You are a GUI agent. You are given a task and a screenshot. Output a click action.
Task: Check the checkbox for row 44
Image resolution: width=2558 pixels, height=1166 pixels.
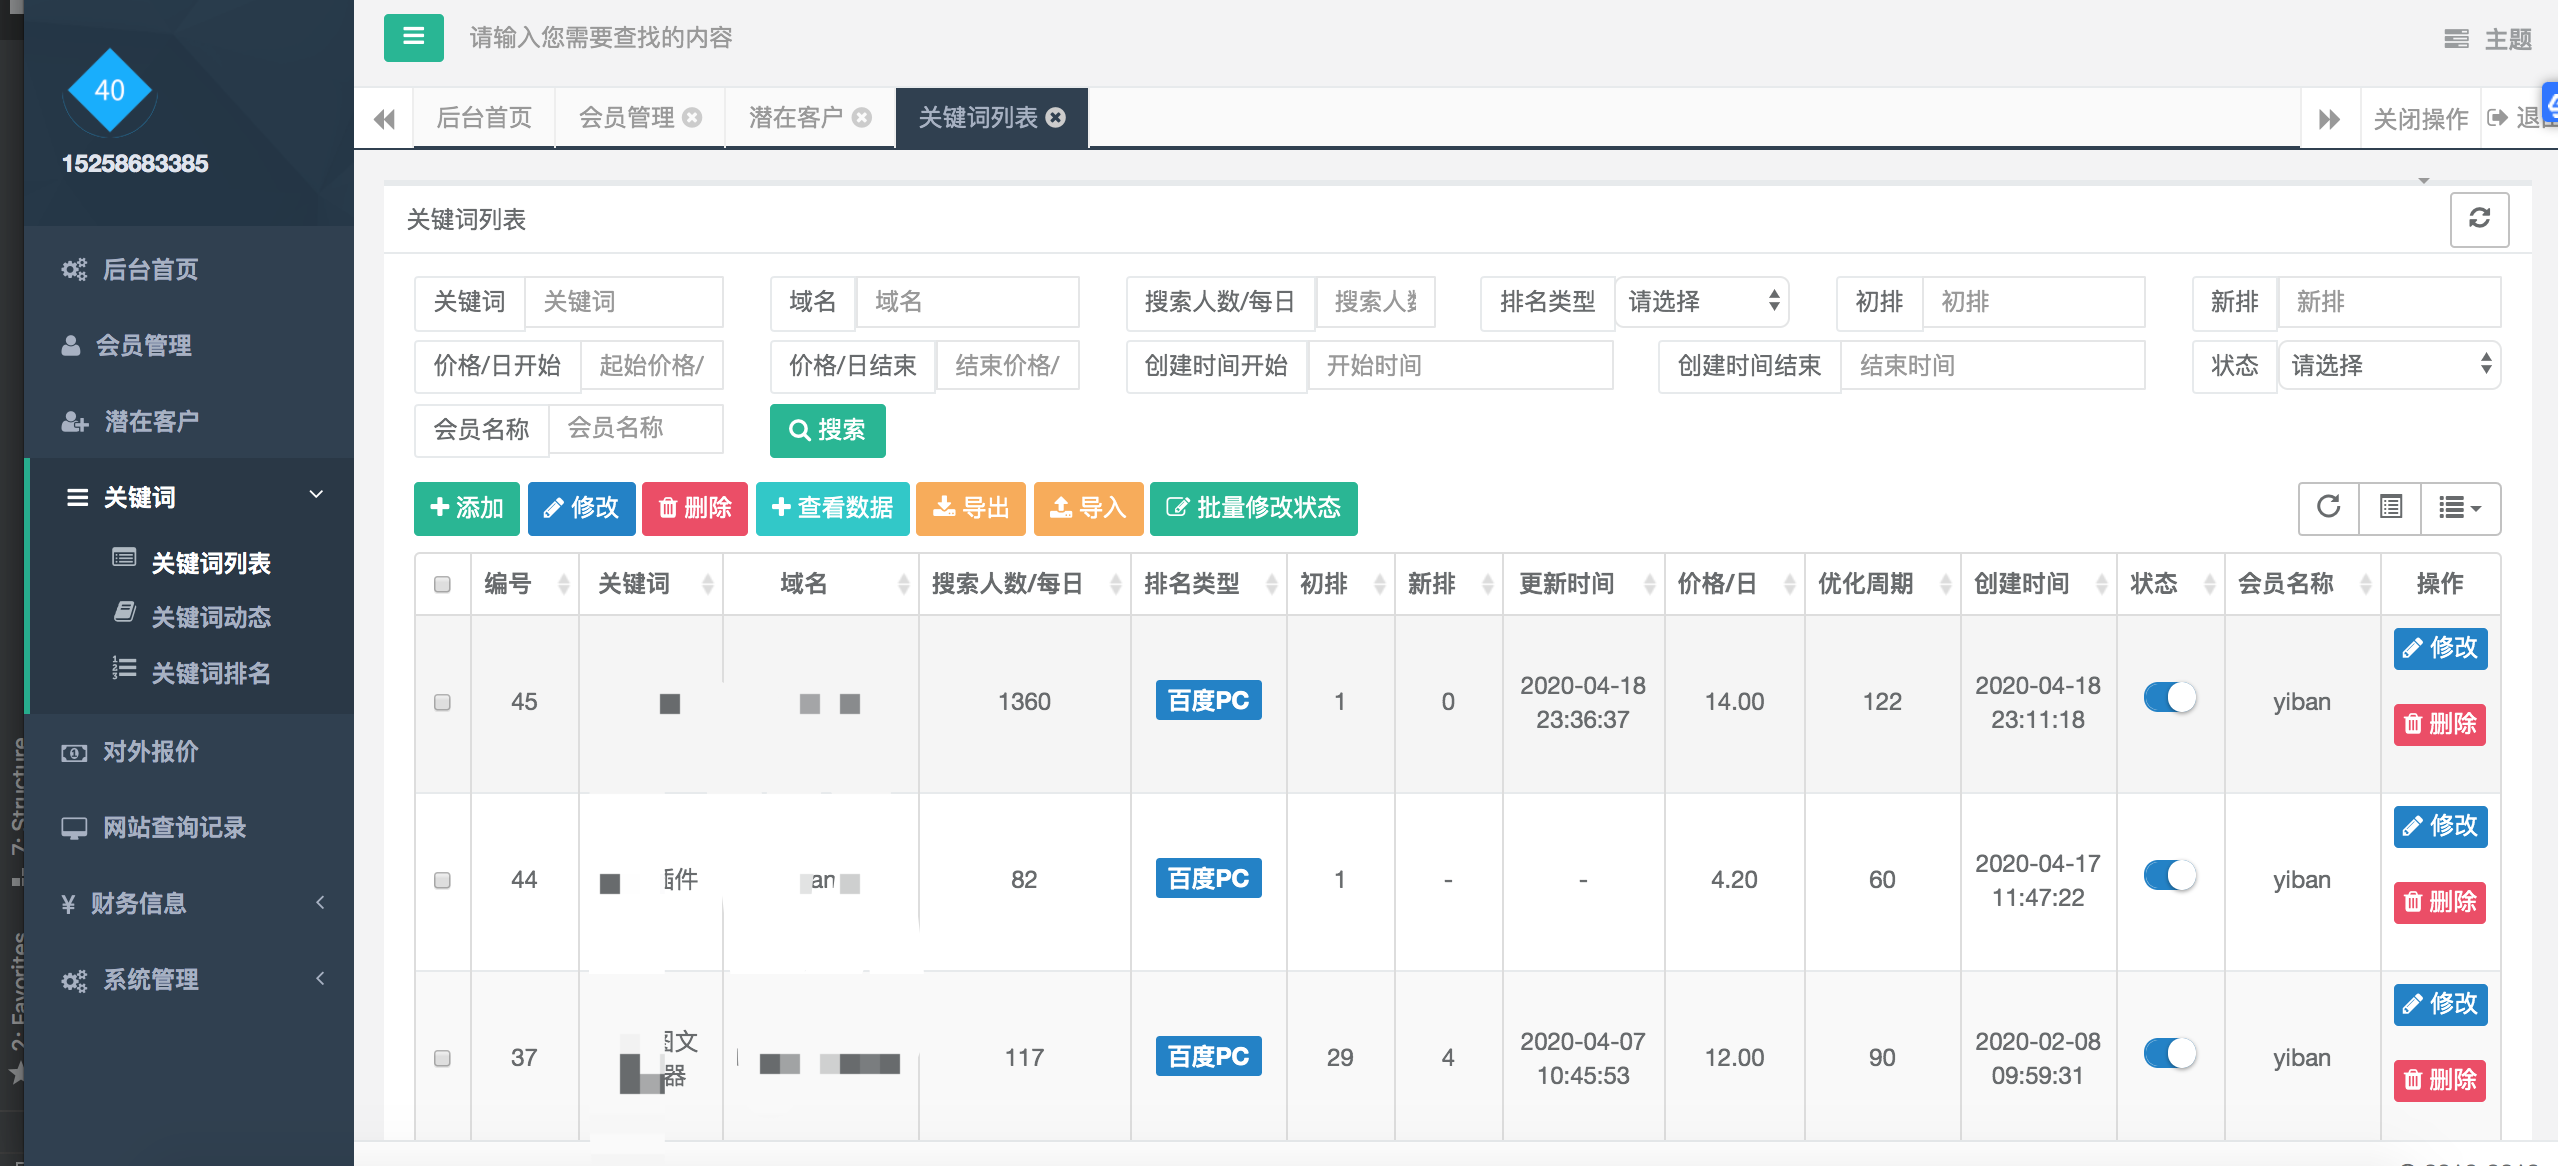(x=442, y=880)
